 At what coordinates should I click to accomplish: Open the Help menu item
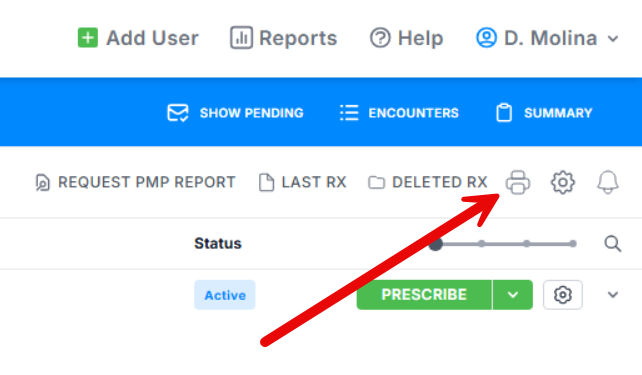click(x=406, y=38)
